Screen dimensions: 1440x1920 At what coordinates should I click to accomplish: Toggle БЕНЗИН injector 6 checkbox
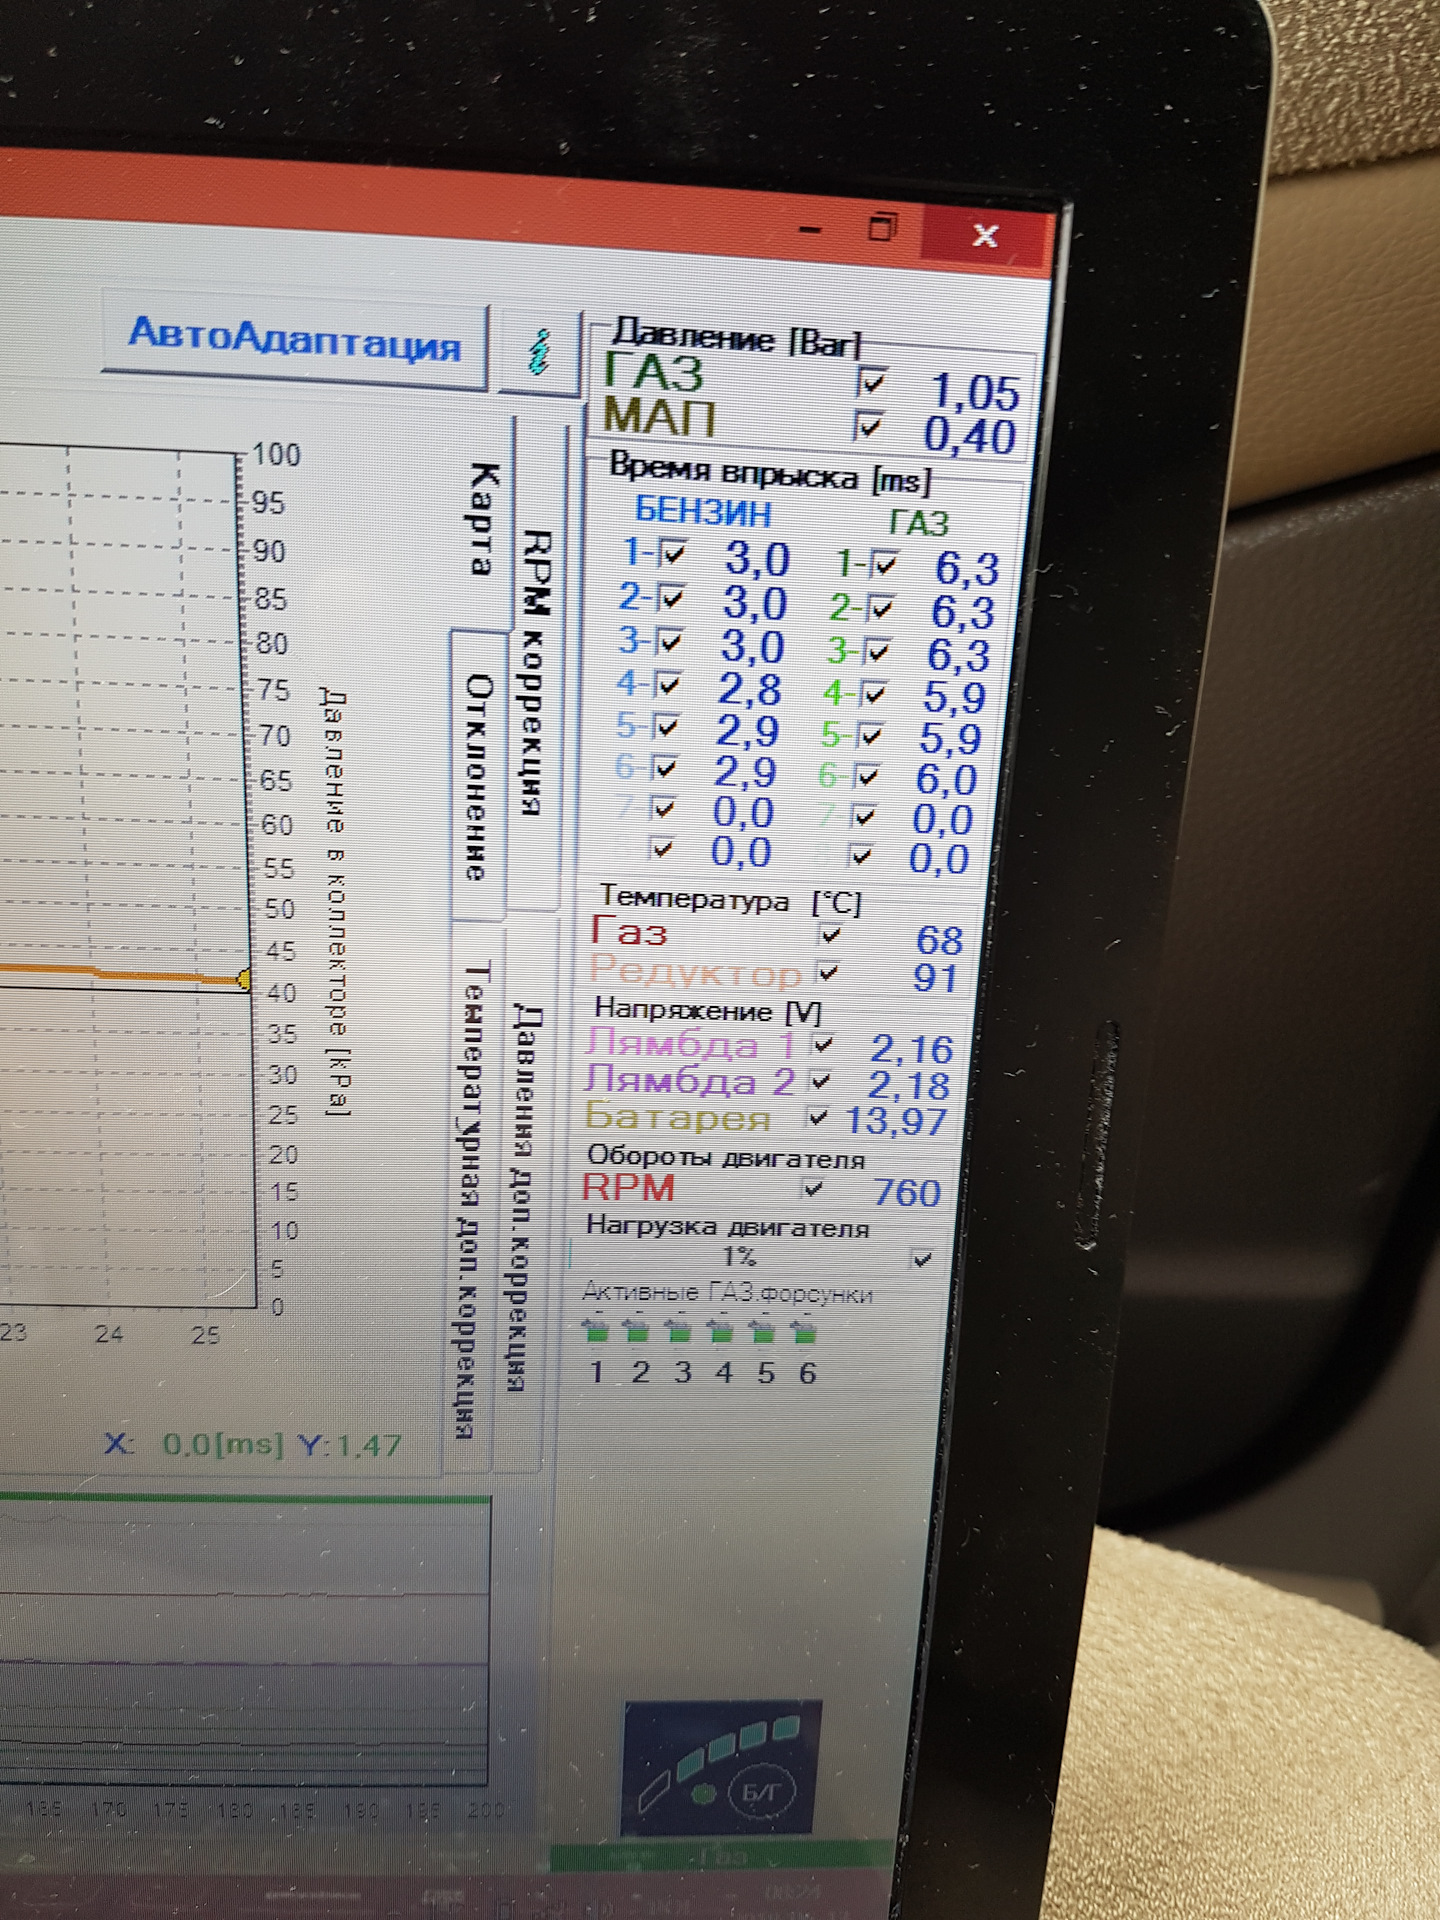pyautogui.click(x=663, y=768)
